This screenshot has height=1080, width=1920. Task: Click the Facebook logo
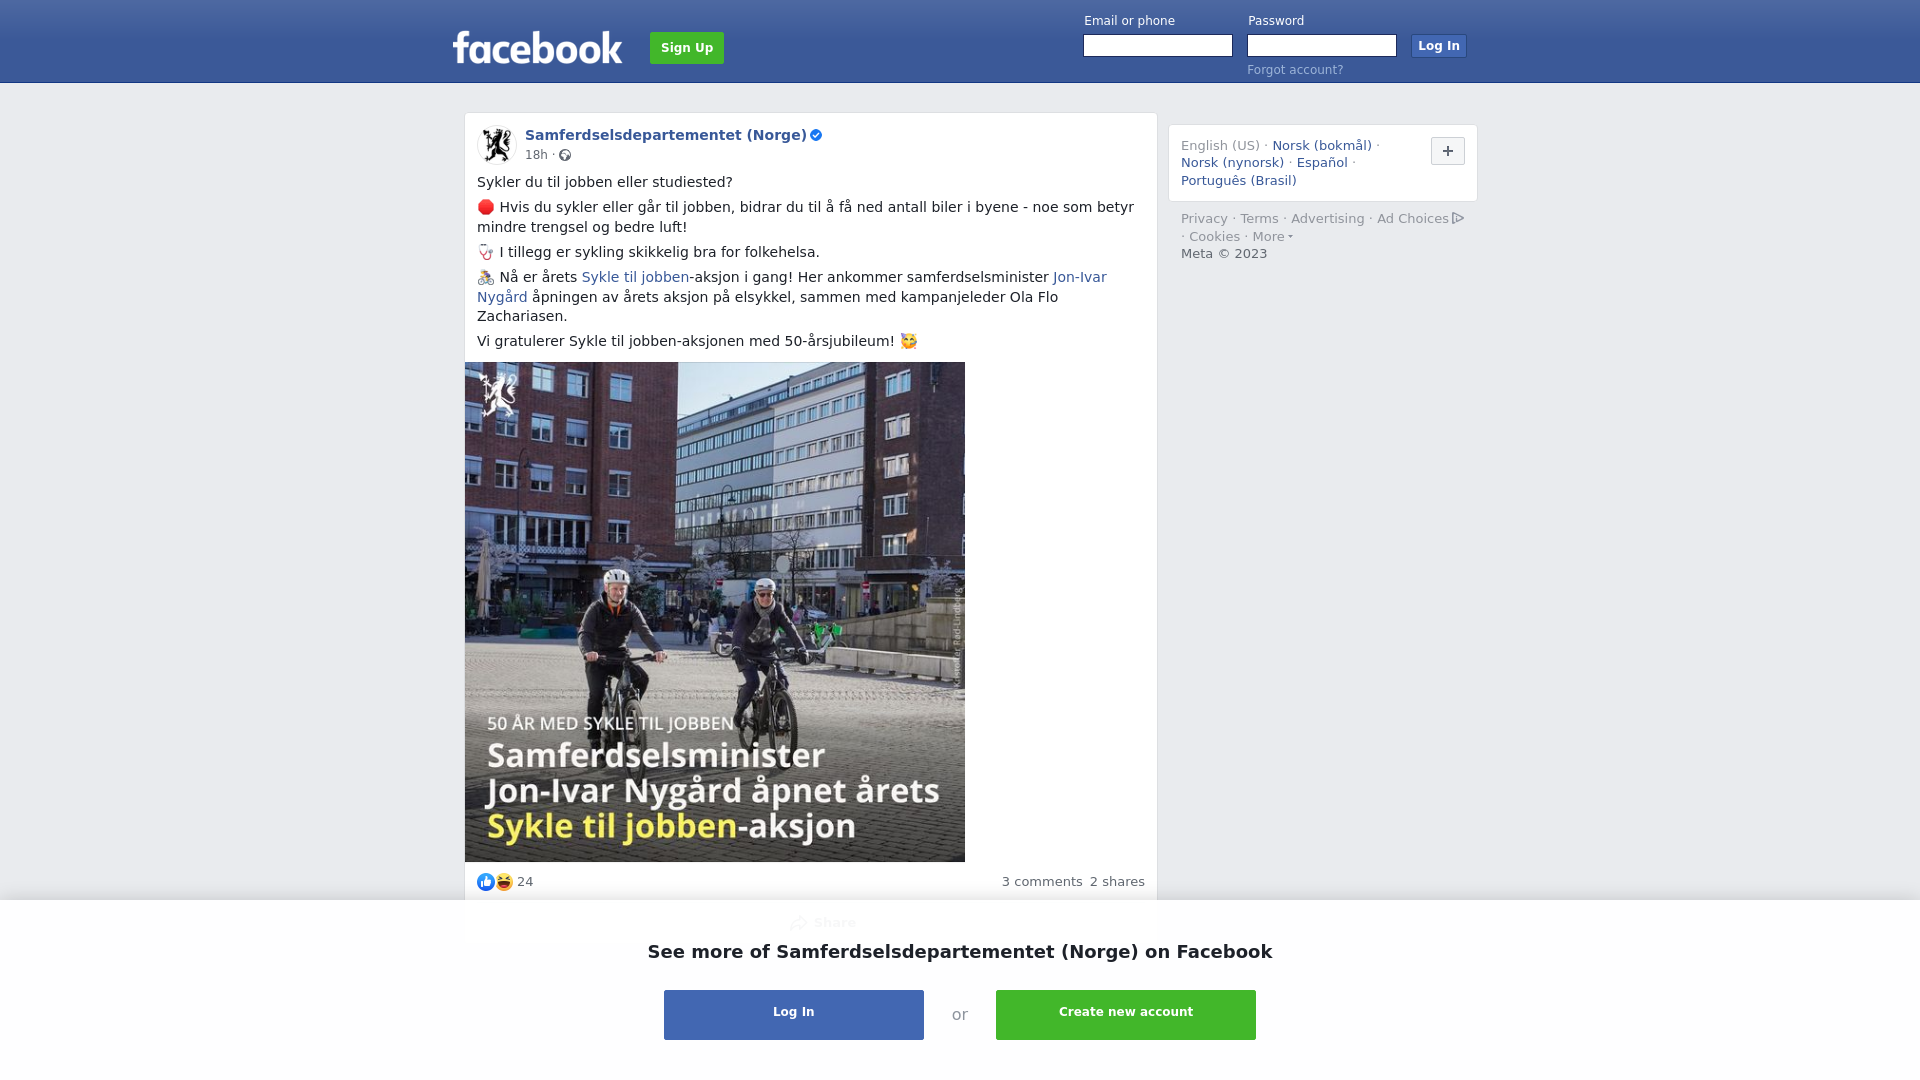tap(537, 47)
